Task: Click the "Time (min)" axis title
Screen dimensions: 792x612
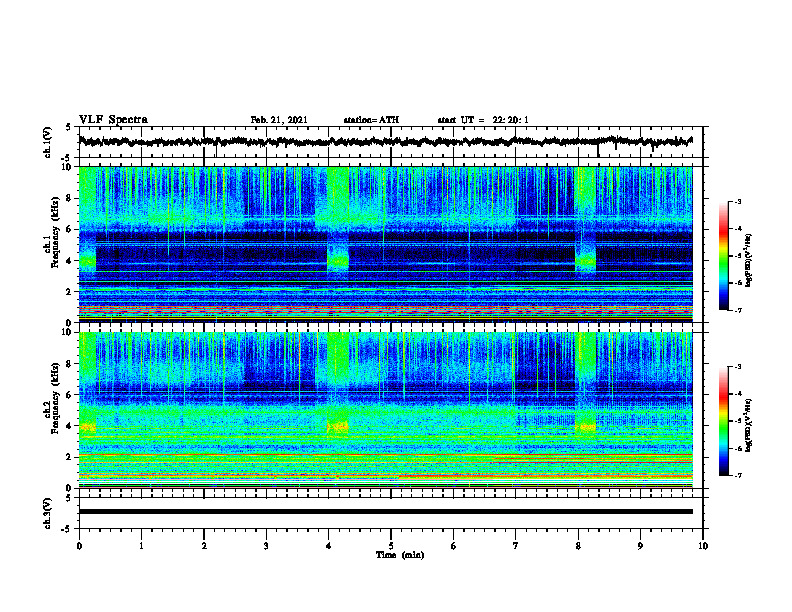Action: click(400, 555)
